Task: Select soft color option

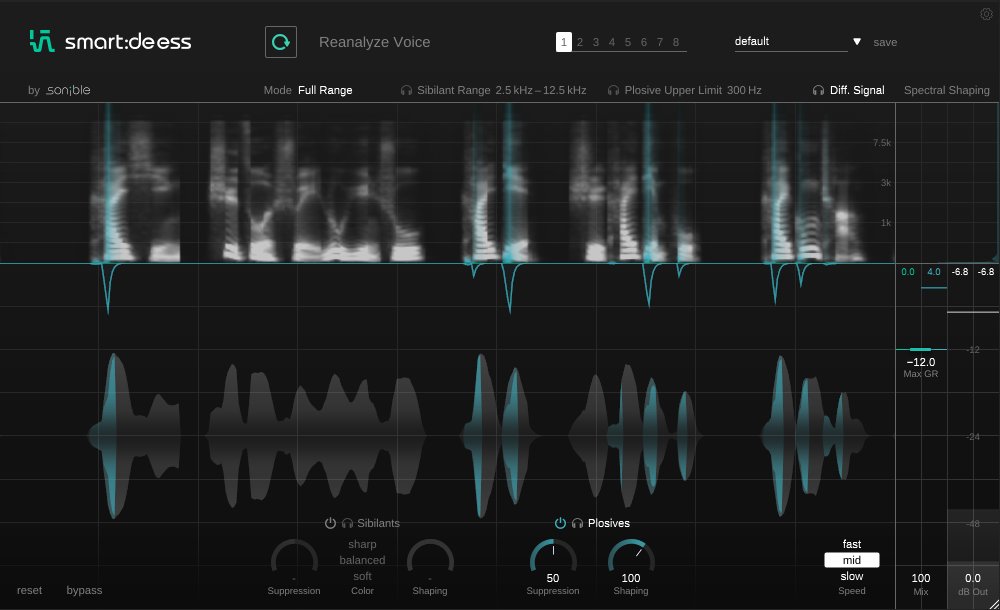Action: [362, 576]
